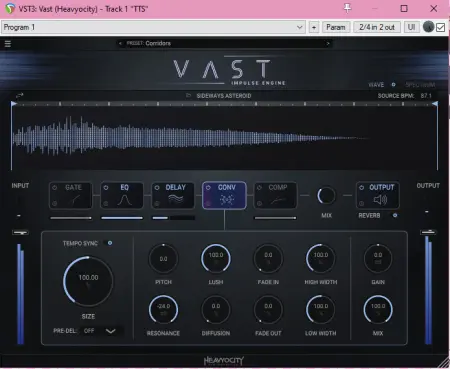Toggle CONV module power icon
The width and height of the screenshot is (450, 369).
coord(208,188)
